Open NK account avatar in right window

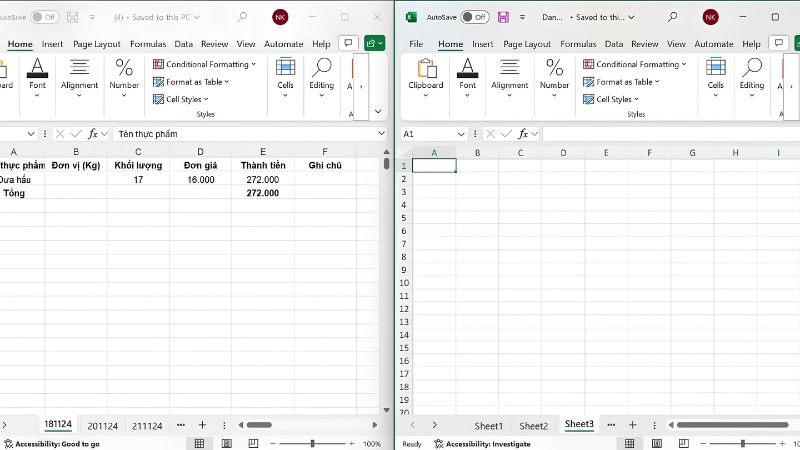[710, 17]
